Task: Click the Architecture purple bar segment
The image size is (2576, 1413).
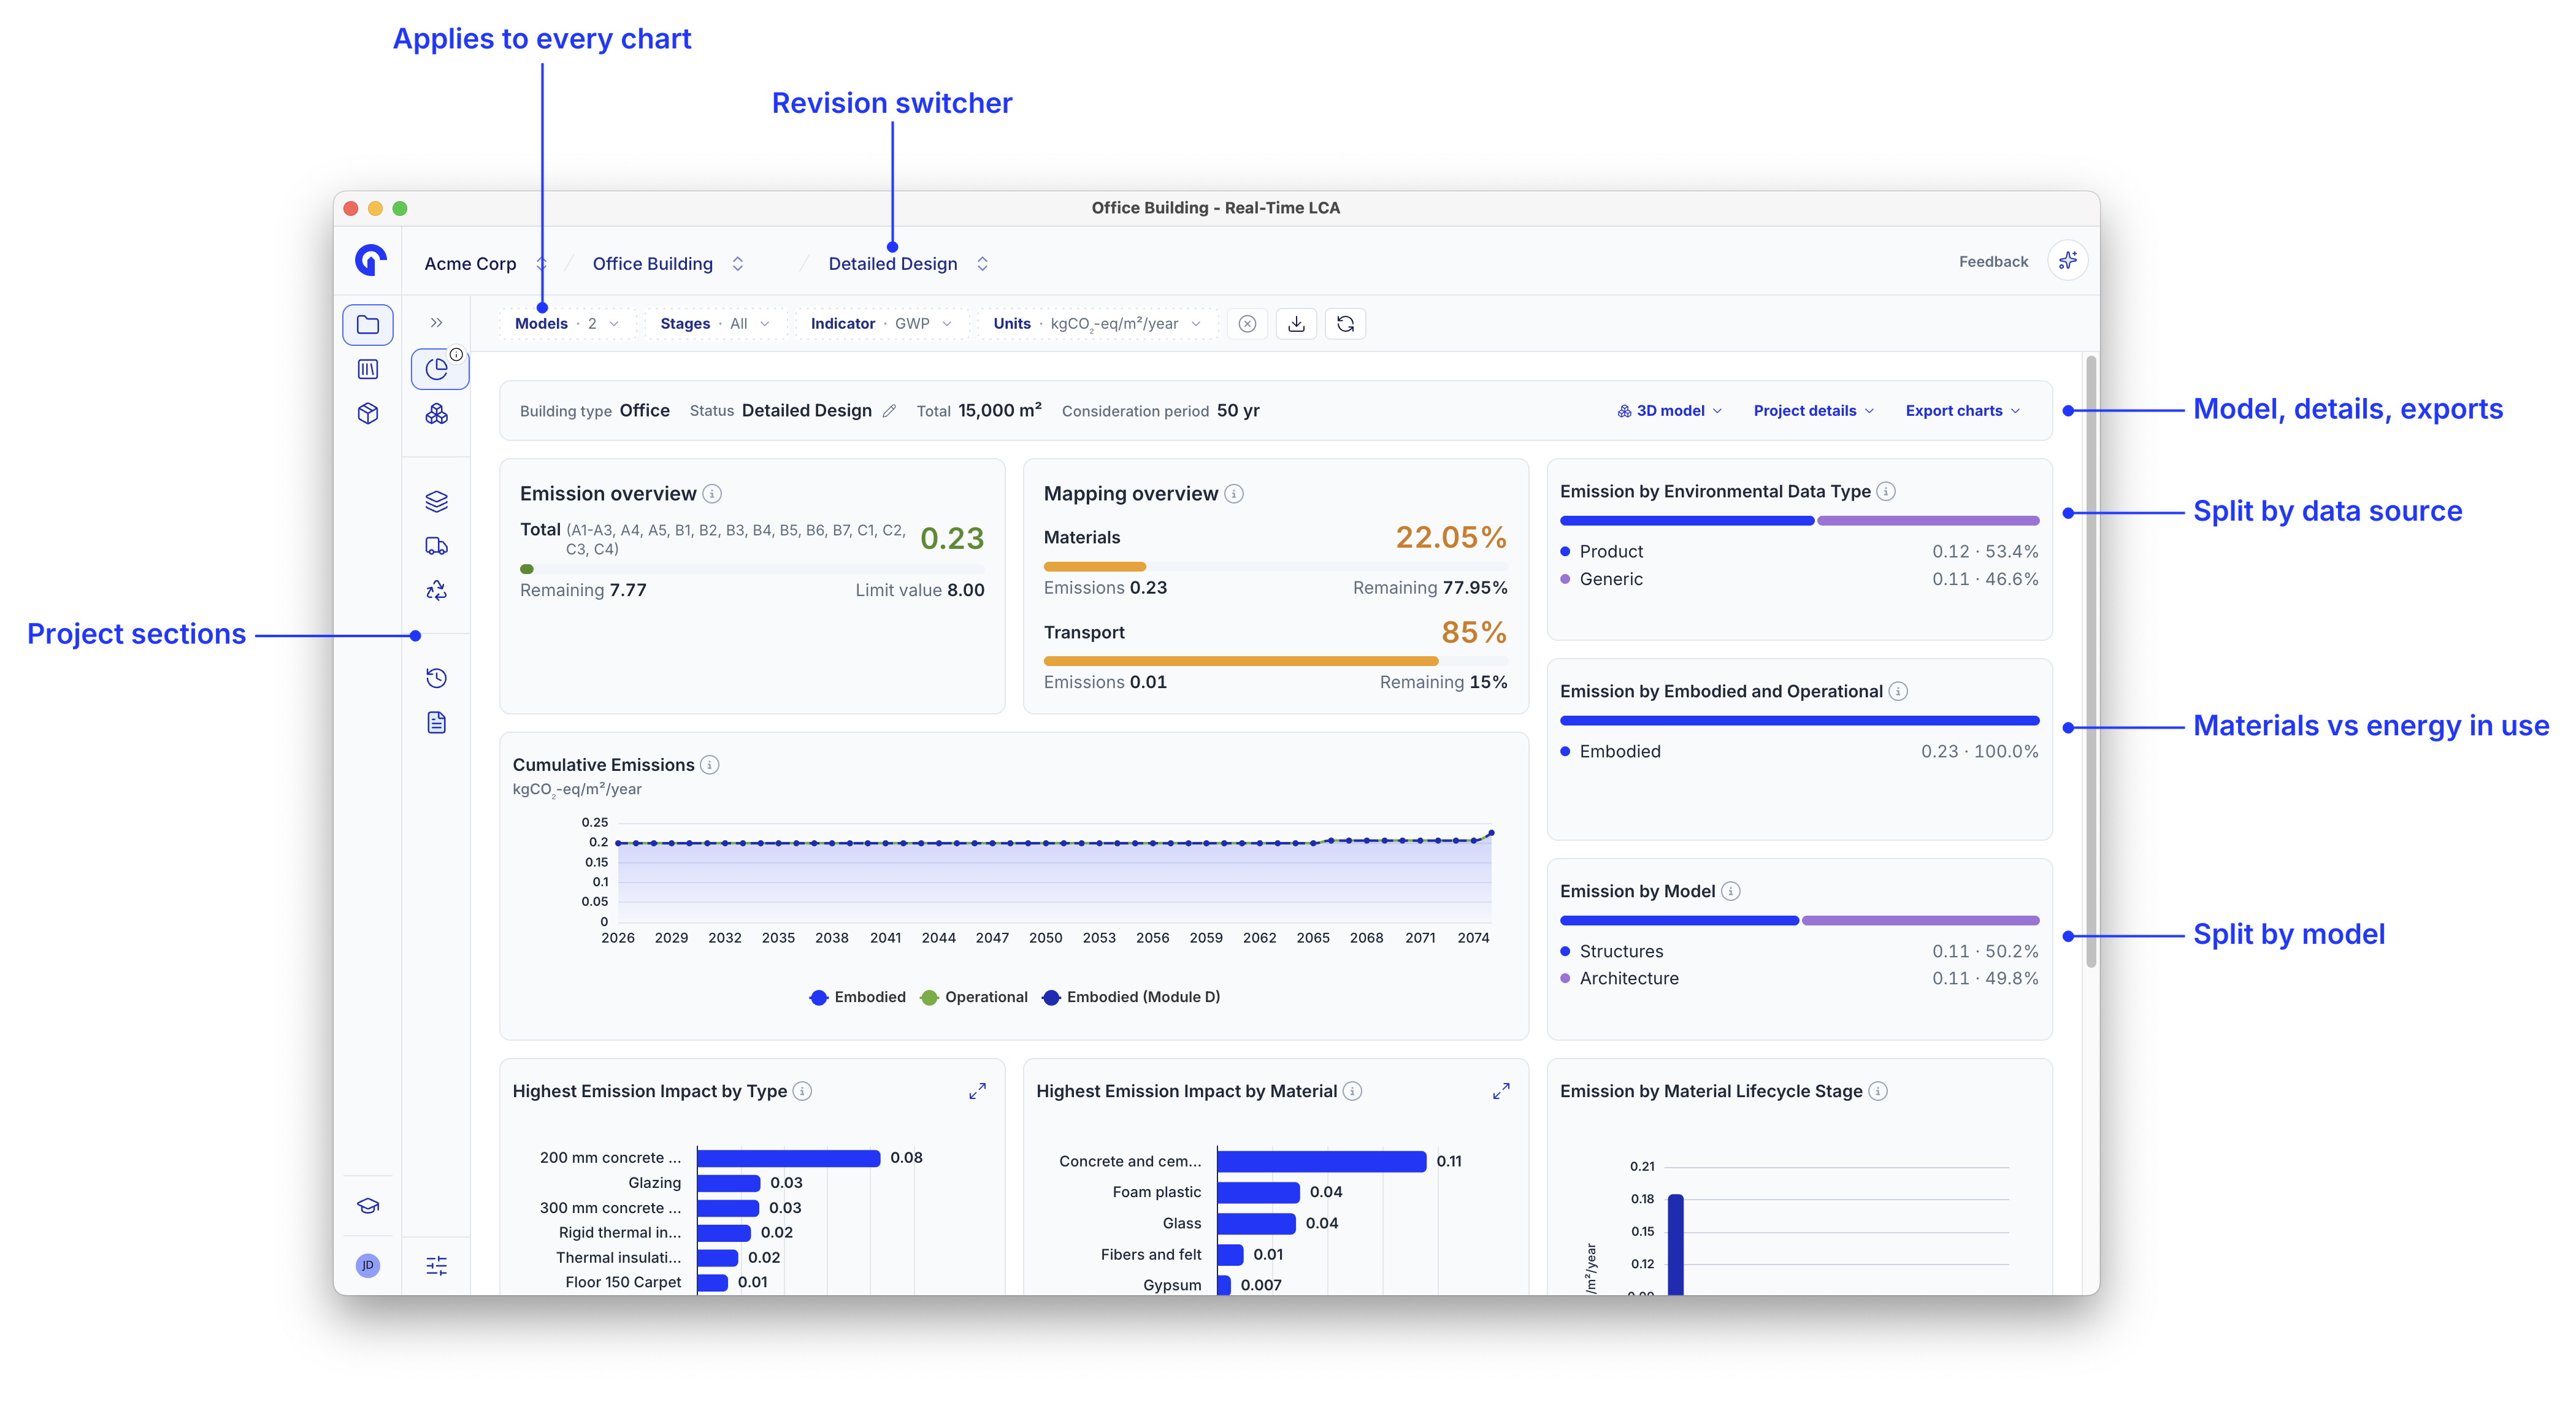Action: click(1921, 921)
